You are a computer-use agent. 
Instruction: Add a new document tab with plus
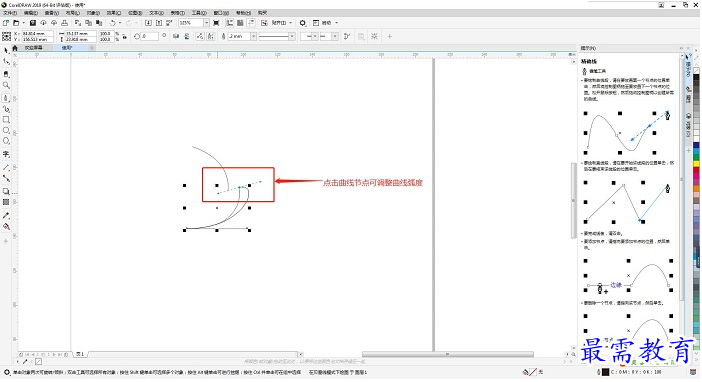(x=92, y=47)
